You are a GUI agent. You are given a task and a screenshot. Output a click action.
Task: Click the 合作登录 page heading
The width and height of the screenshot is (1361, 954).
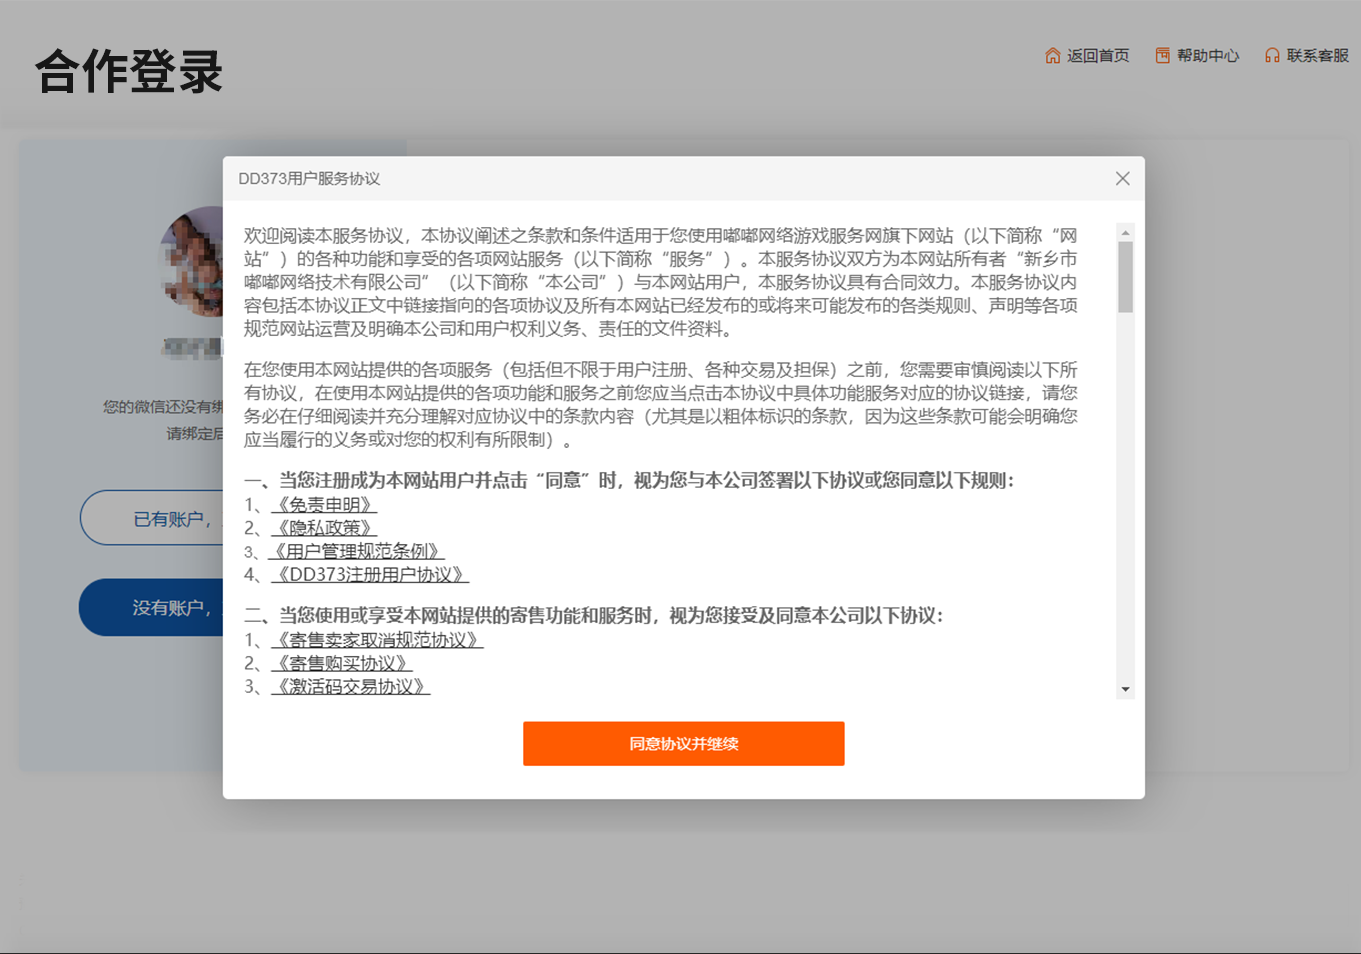pos(129,72)
